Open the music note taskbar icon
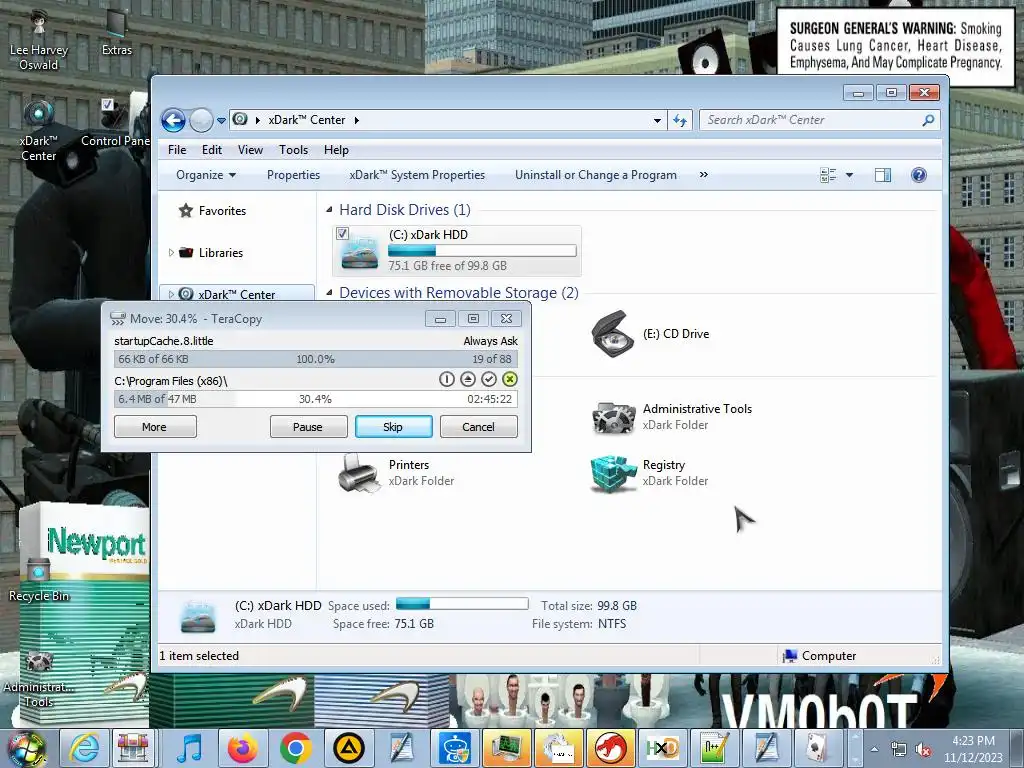 [189, 748]
